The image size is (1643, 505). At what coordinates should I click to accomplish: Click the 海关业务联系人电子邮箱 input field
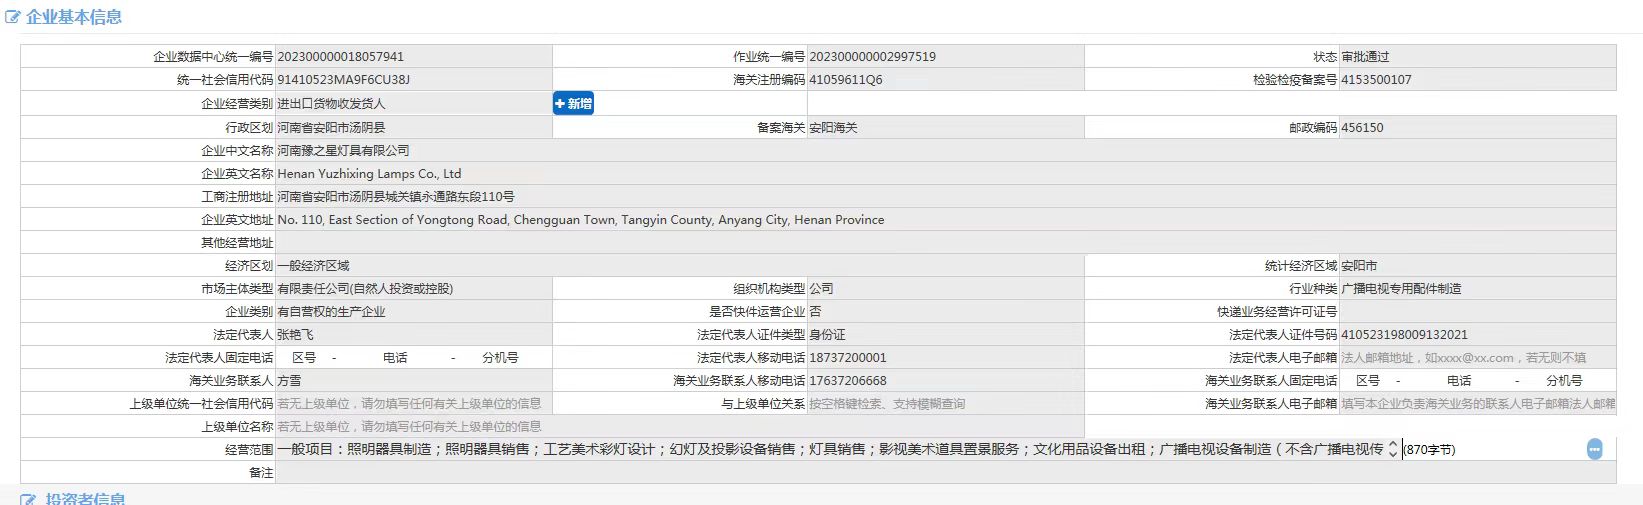[1478, 404]
